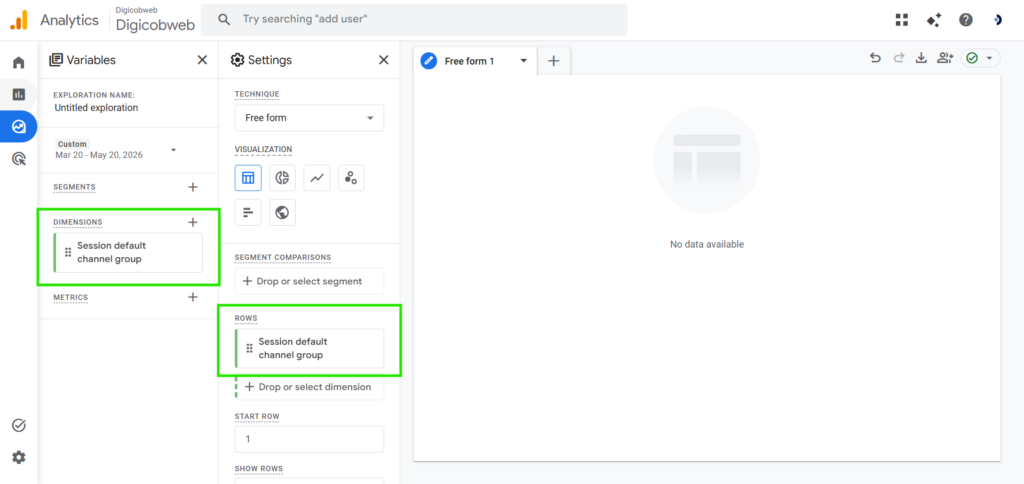
Task: Click the Variables panel title
Action: click(91, 60)
